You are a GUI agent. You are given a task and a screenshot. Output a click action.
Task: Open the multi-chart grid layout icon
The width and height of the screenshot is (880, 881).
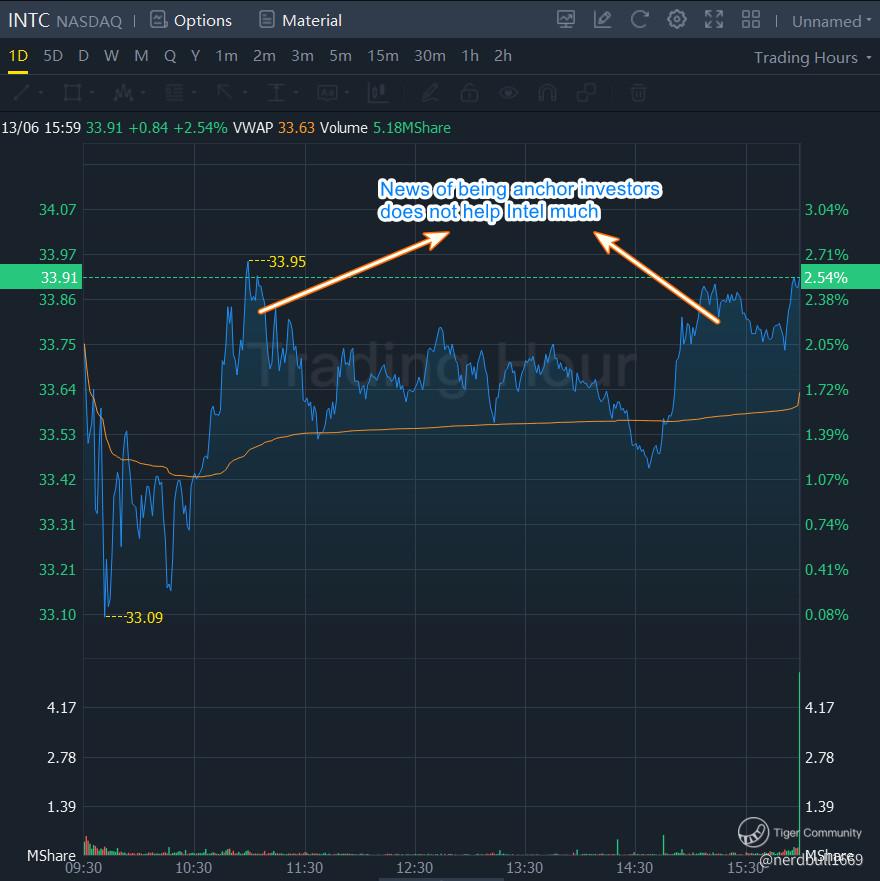click(x=751, y=20)
